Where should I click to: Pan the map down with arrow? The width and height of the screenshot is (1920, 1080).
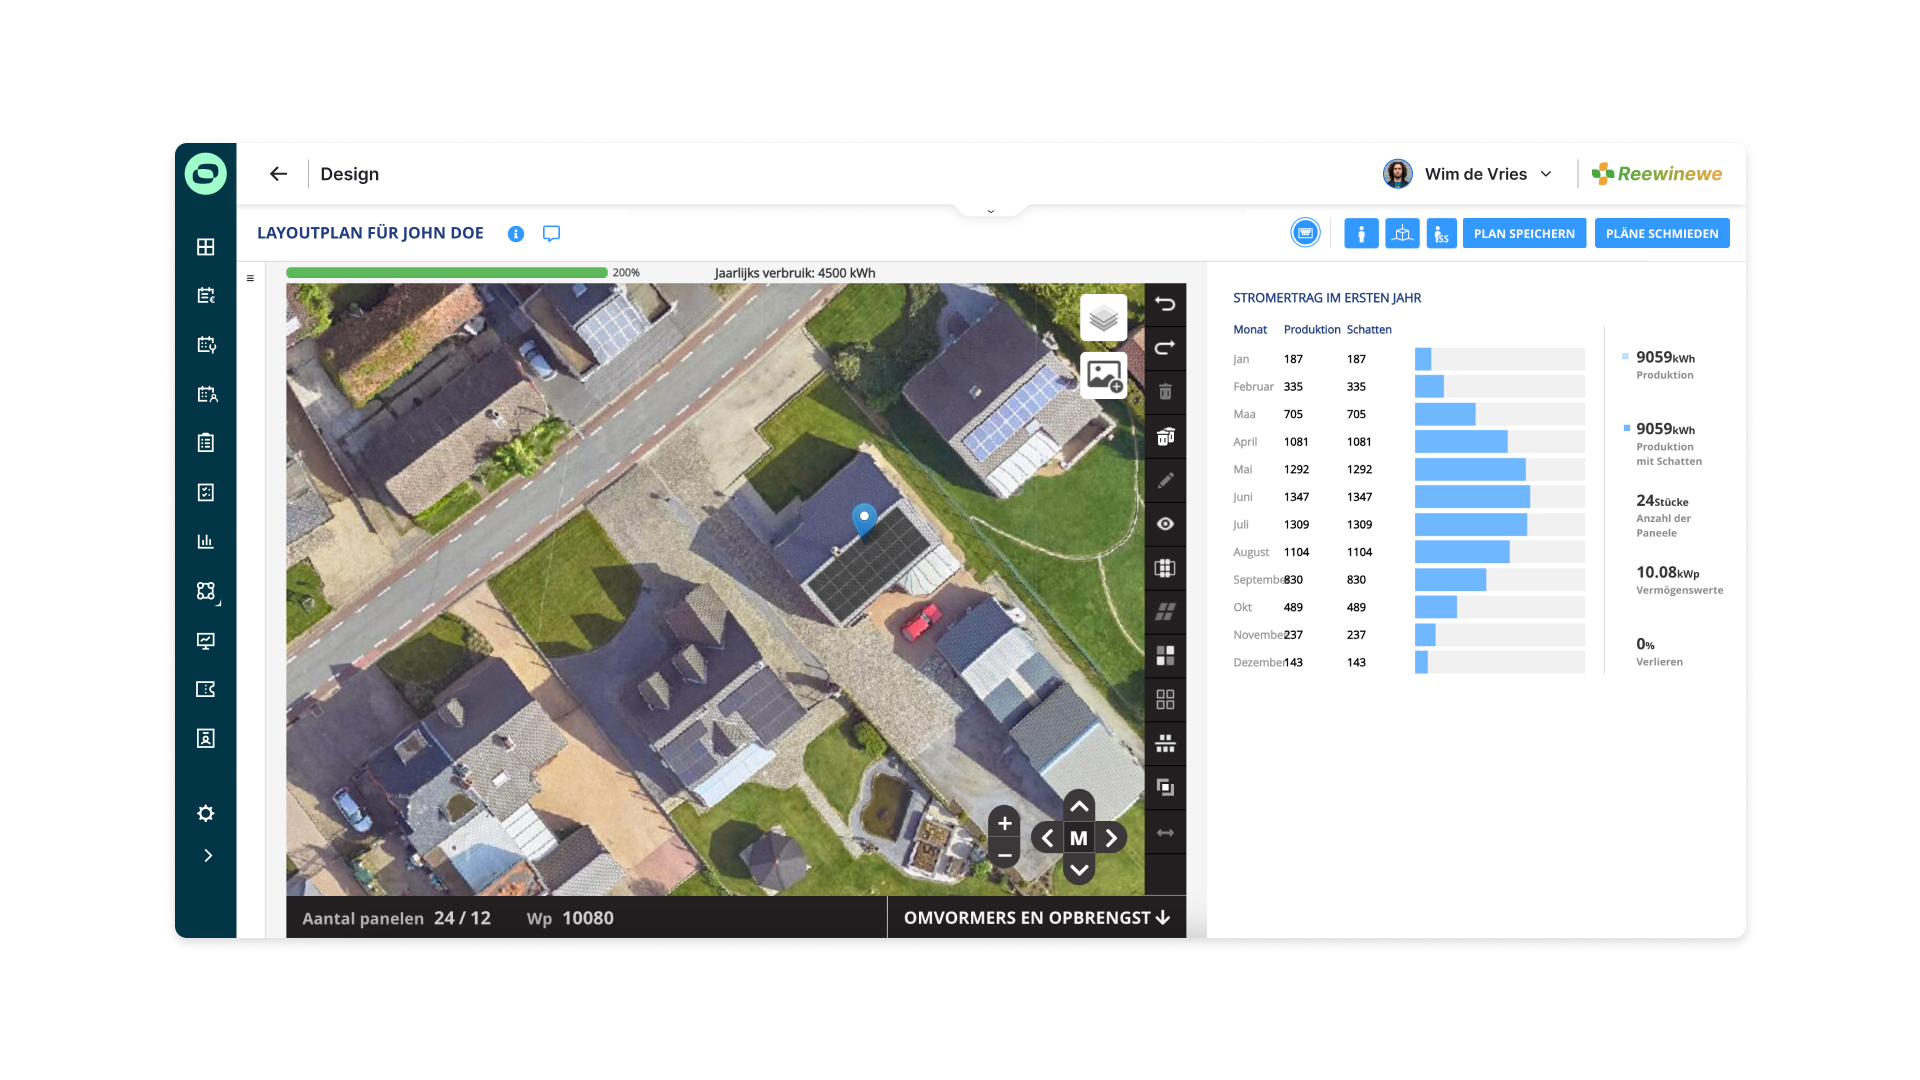(1079, 870)
